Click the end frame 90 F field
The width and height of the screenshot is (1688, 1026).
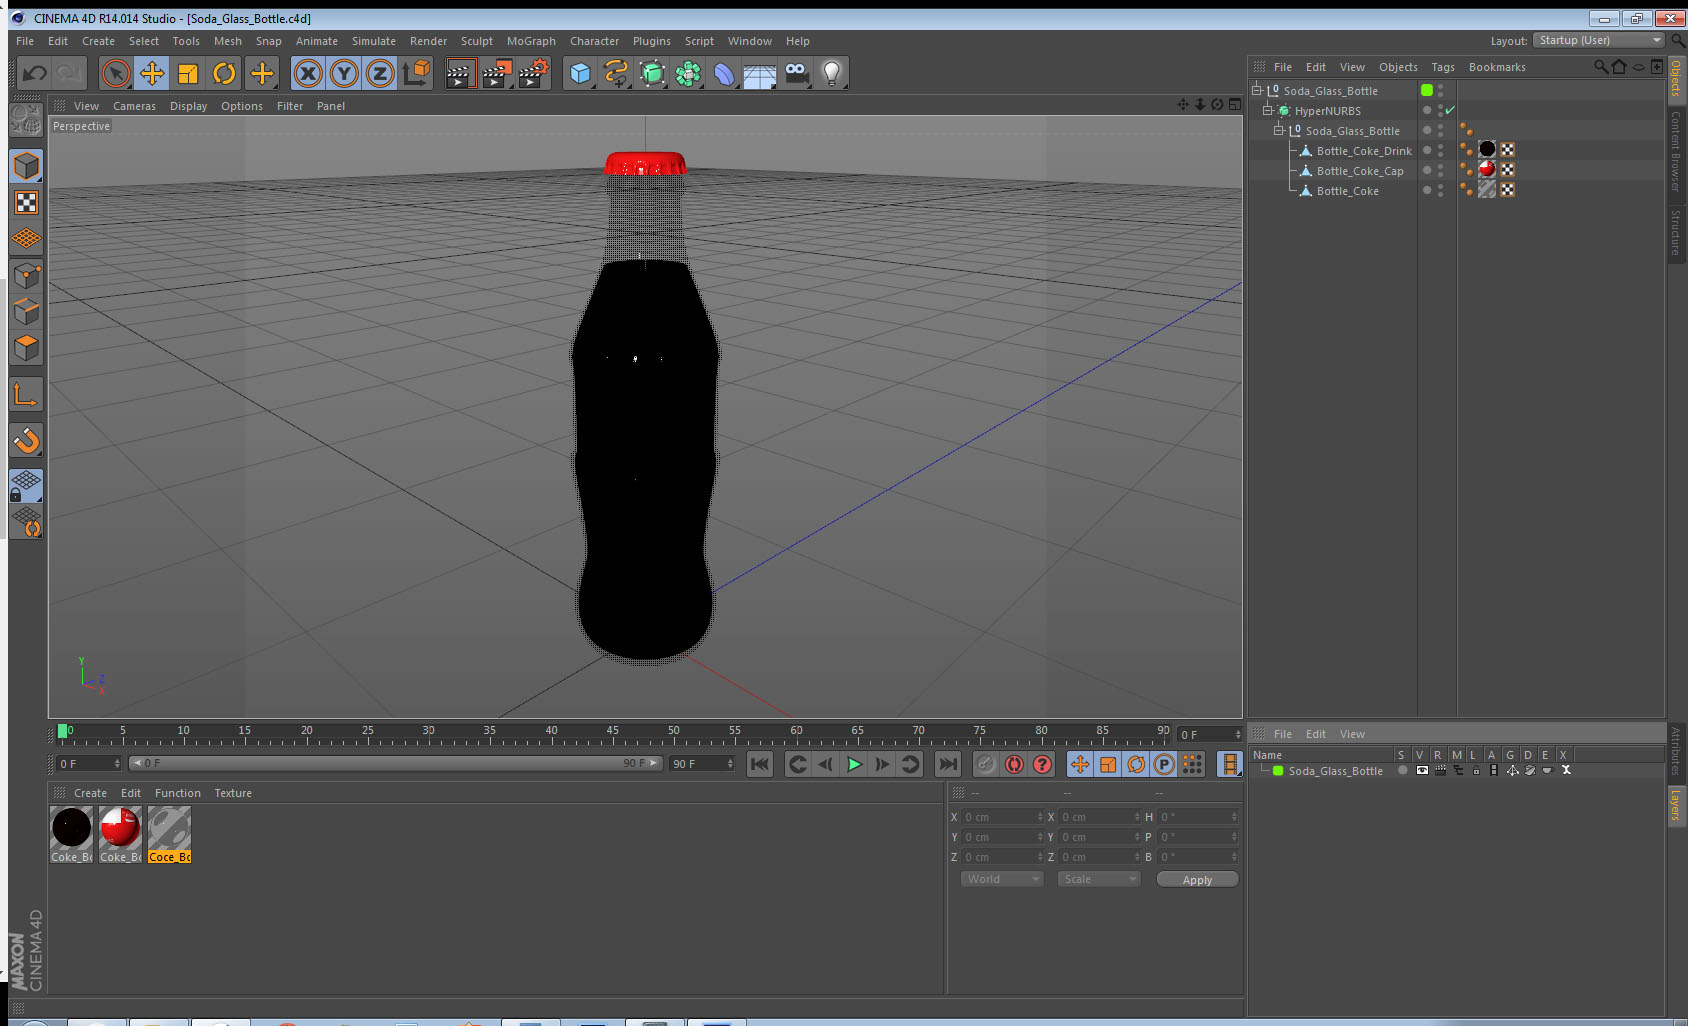(703, 763)
